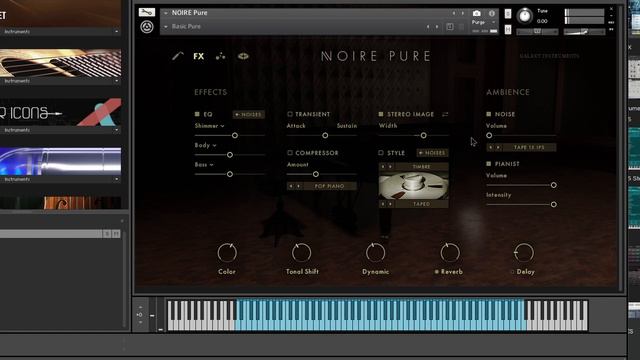Select previous noise type before TAPE 15 IPS
This screenshot has width=640, height=360.
[x=491, y=147]
